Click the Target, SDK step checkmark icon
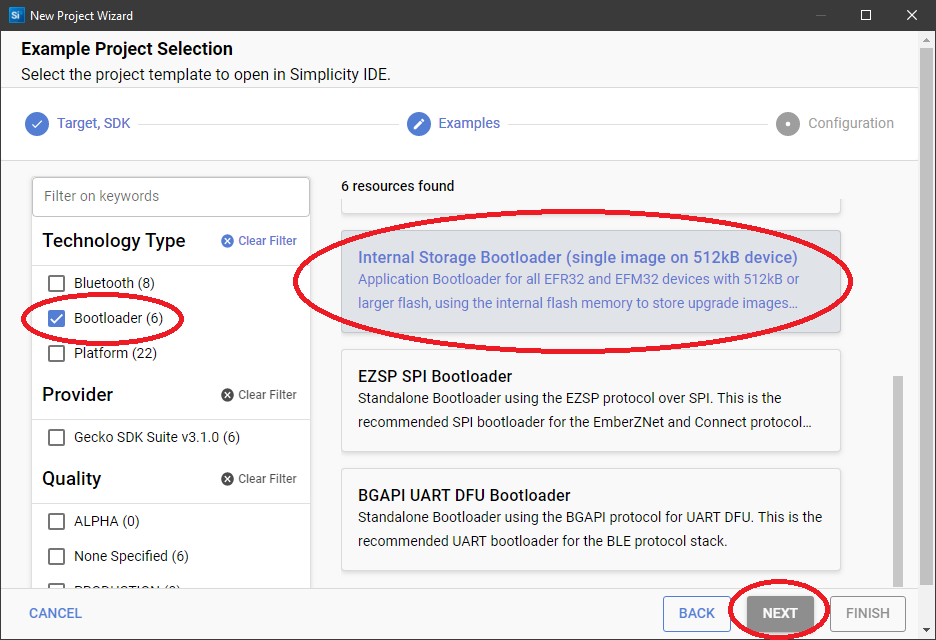Image resolution: width=936 pixels, height=640 pixels. coord(37,124)
